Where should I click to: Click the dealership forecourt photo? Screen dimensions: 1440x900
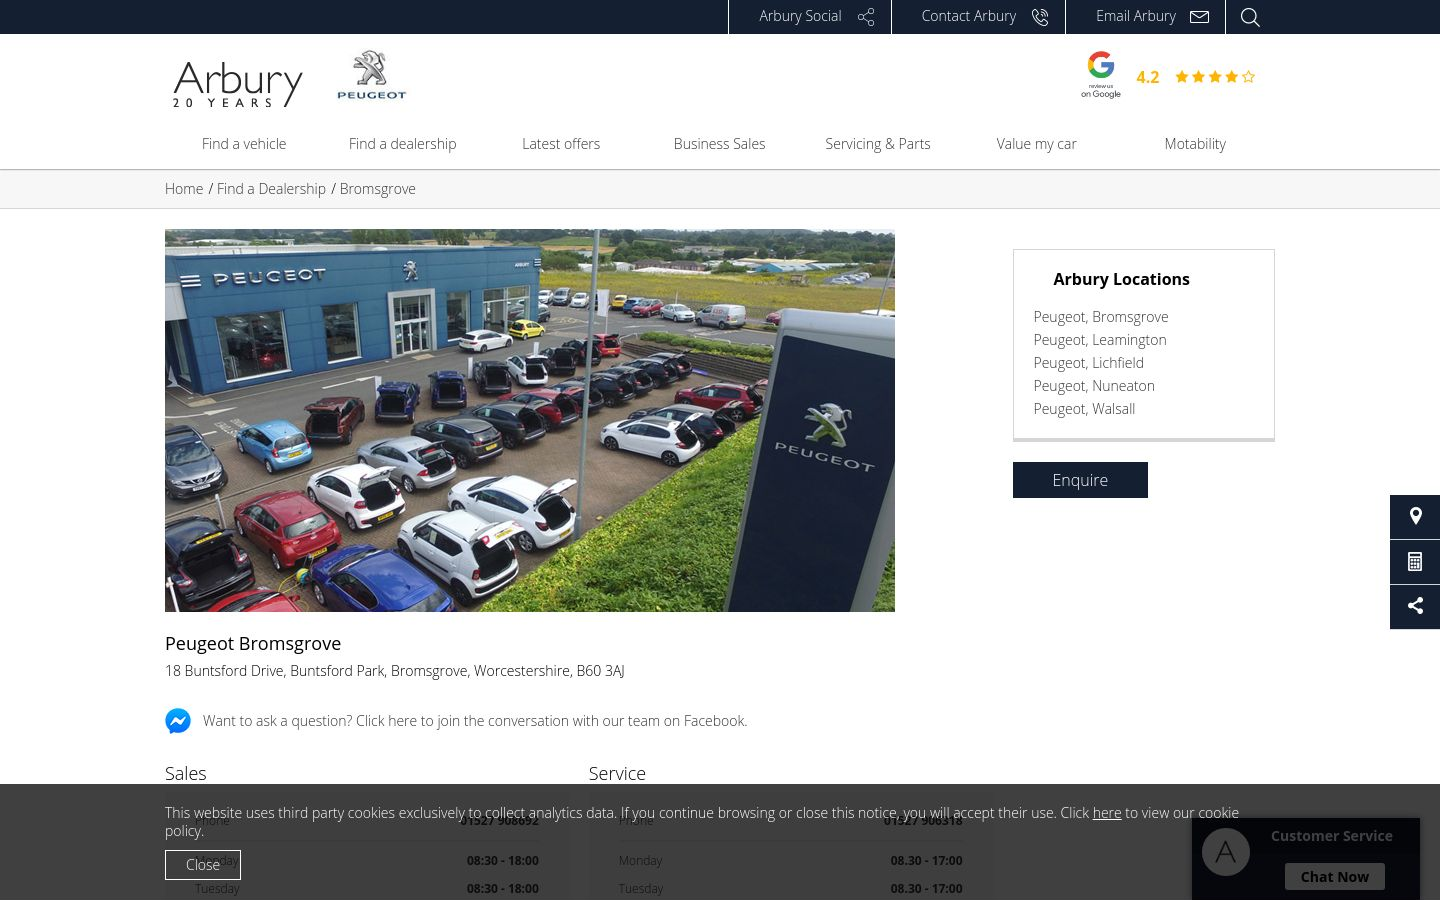[530, 420]
